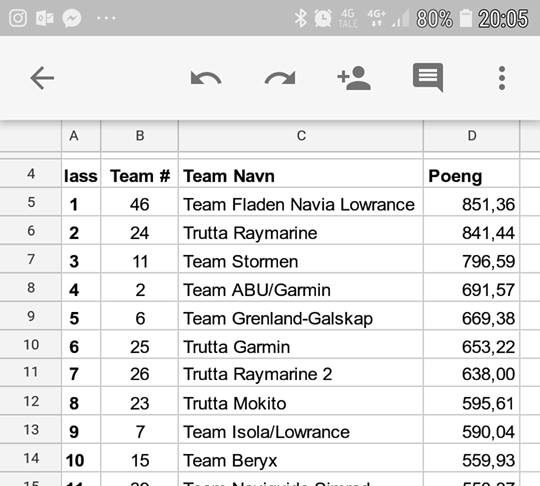This screenshot has height=486, width=540.
Task: Select row 8 header
Action: tap(31, 287)
